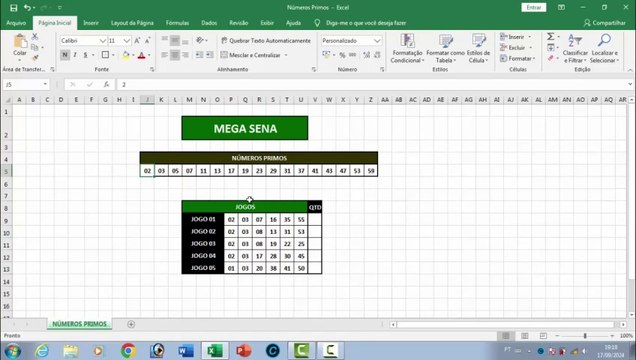
Task: Apply percent style format
Action: pyautogui.click(x=342, y=55)
